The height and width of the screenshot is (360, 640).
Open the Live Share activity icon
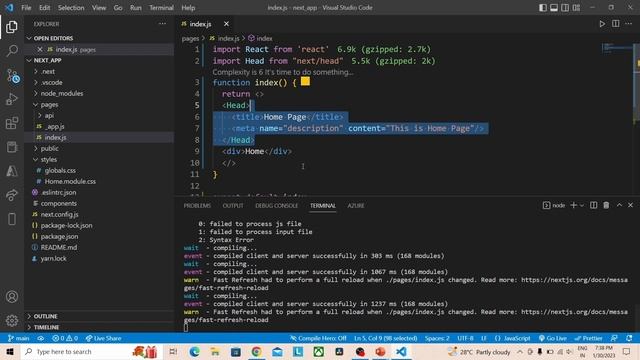(x=12, y=195)
